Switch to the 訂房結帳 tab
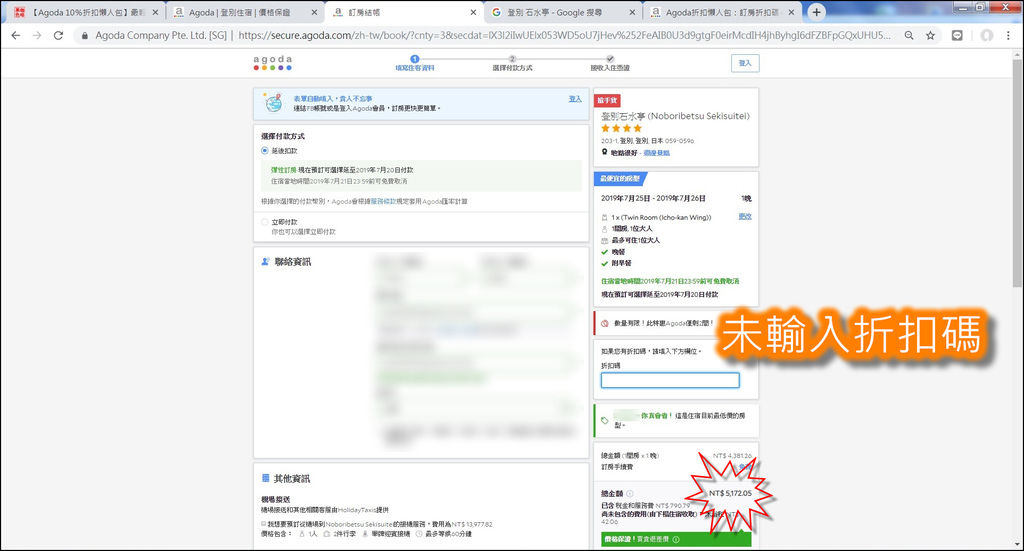Viewport: 1024px width, 551px height. pos(405,12)
